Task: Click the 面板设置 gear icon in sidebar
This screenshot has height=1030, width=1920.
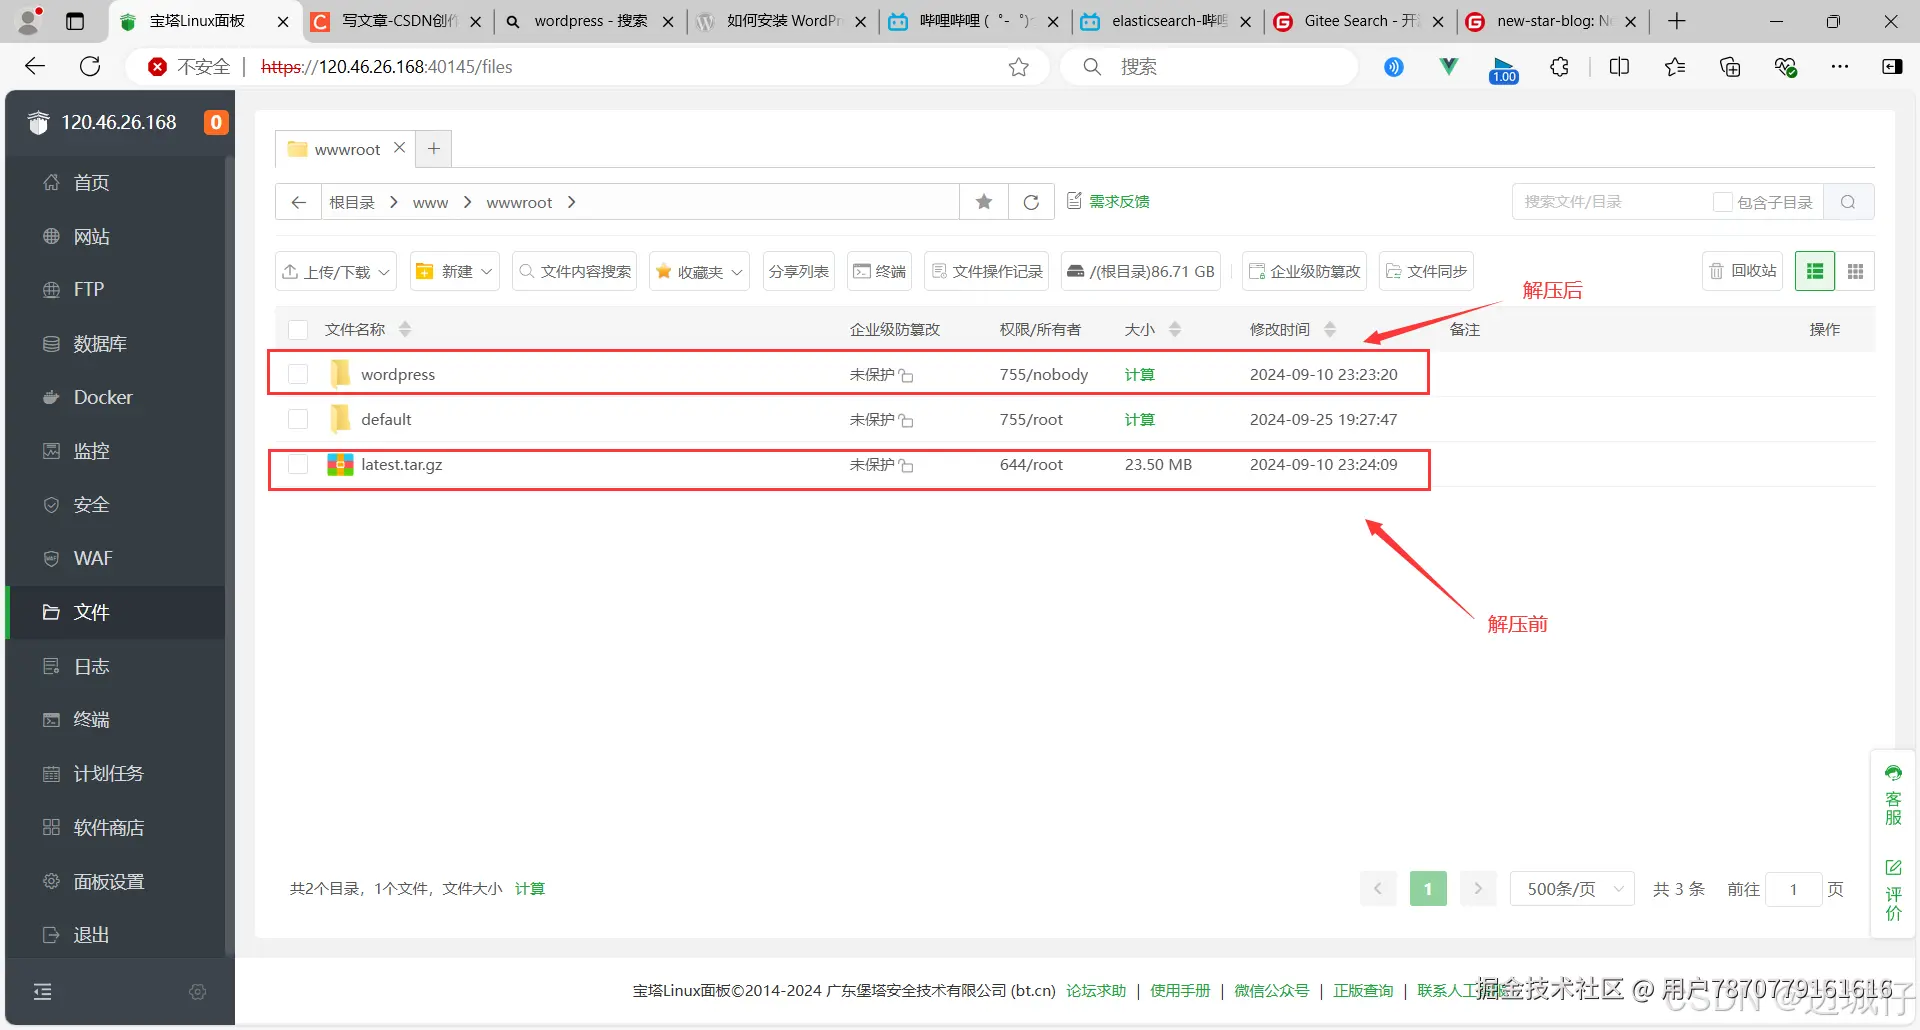Action: pyautogui.click(x=51, y=881)
